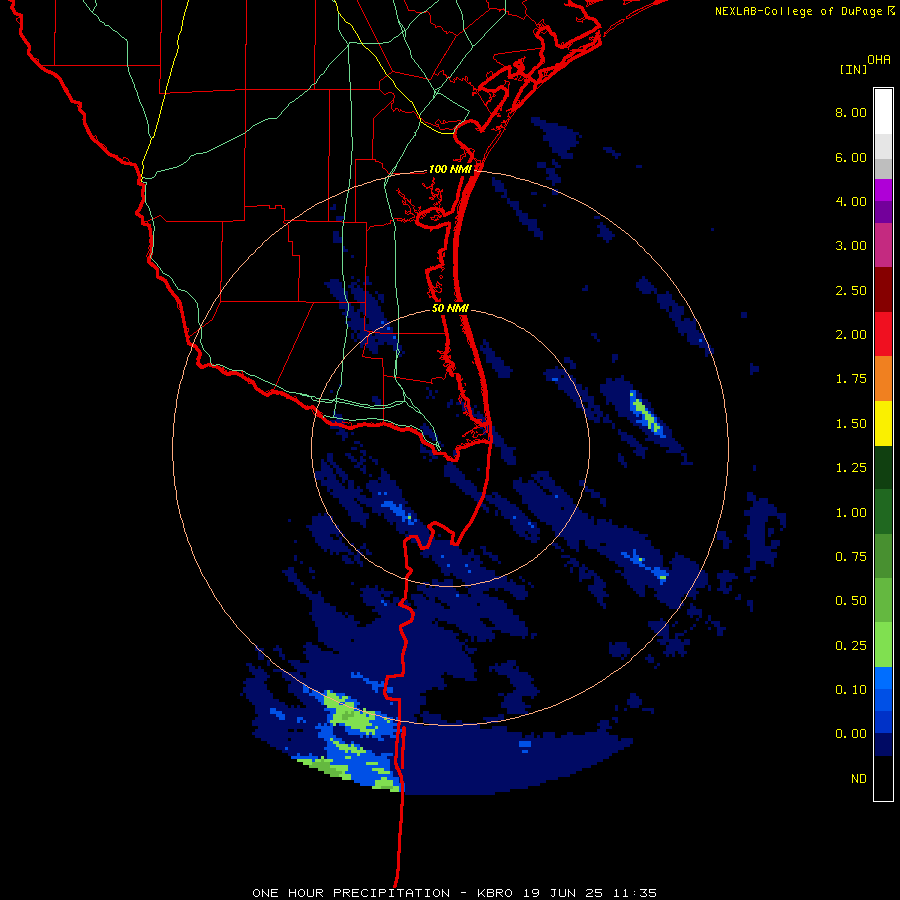Pick the black ND swatch at the legend bottom
The height and width of the screenshot is (900, 900).
[883, 778]
